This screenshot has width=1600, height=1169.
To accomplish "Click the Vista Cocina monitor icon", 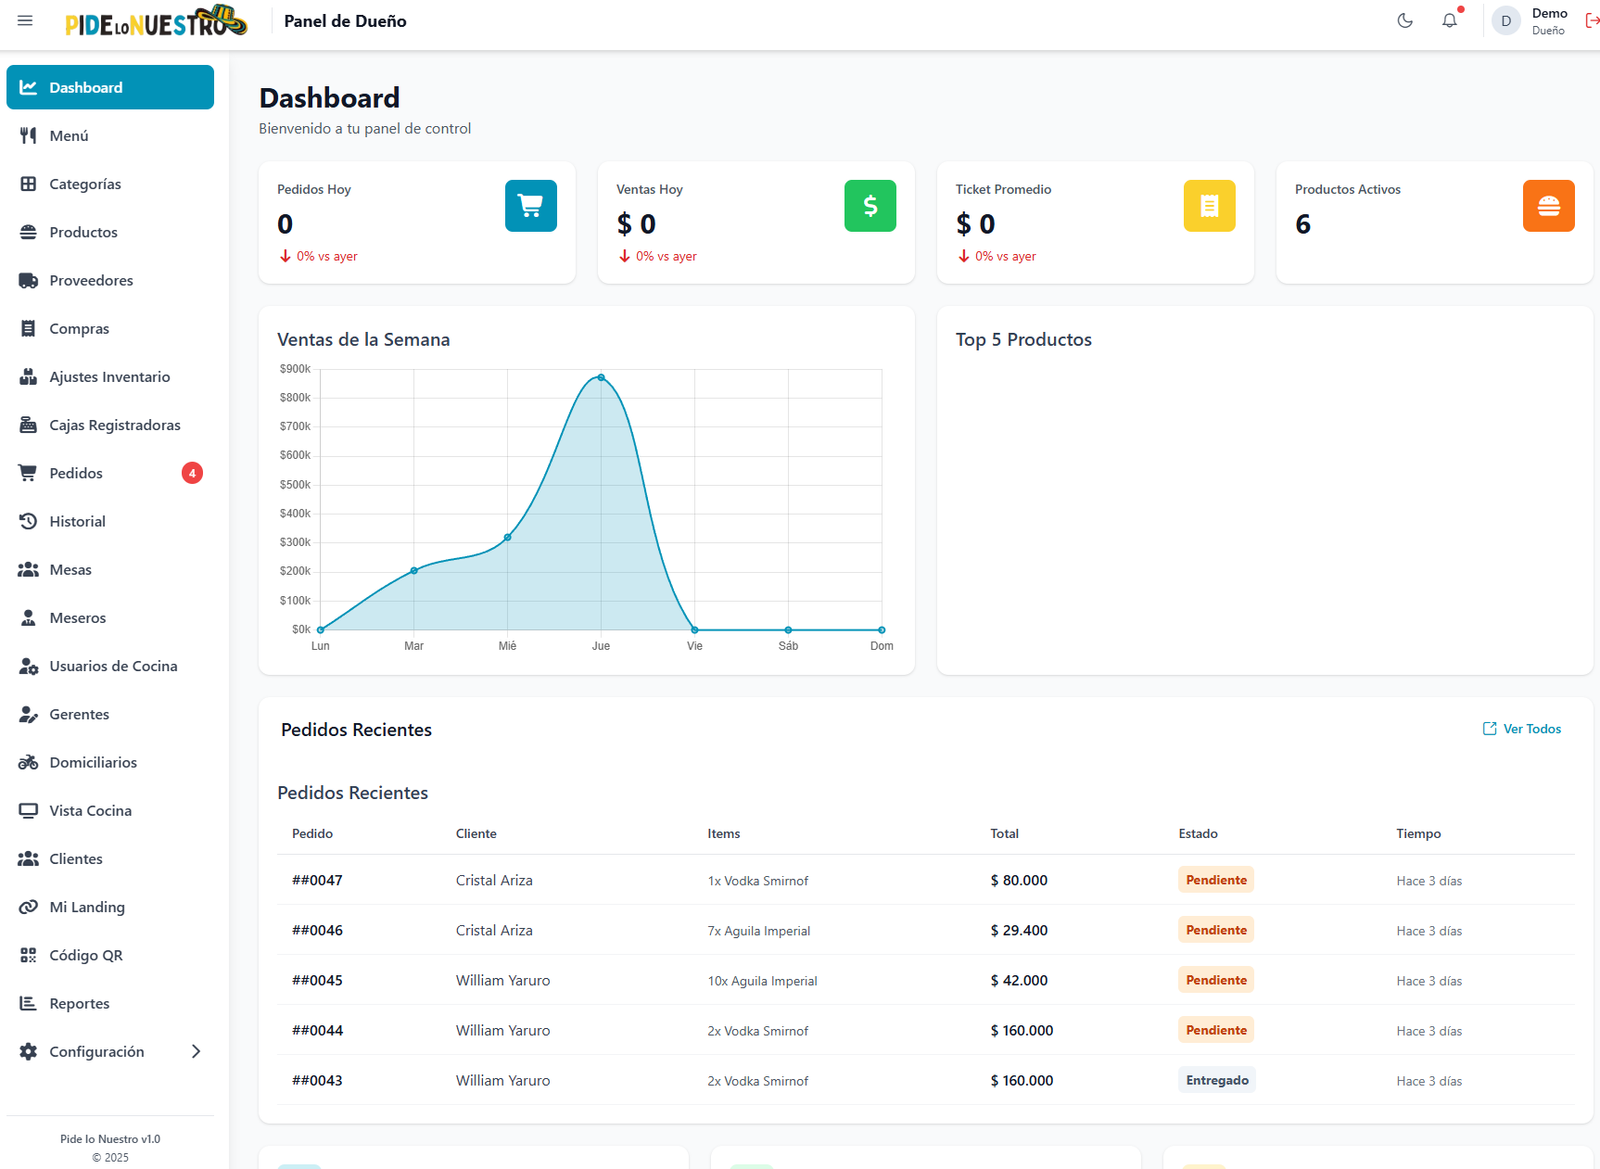I will point(27,810).
